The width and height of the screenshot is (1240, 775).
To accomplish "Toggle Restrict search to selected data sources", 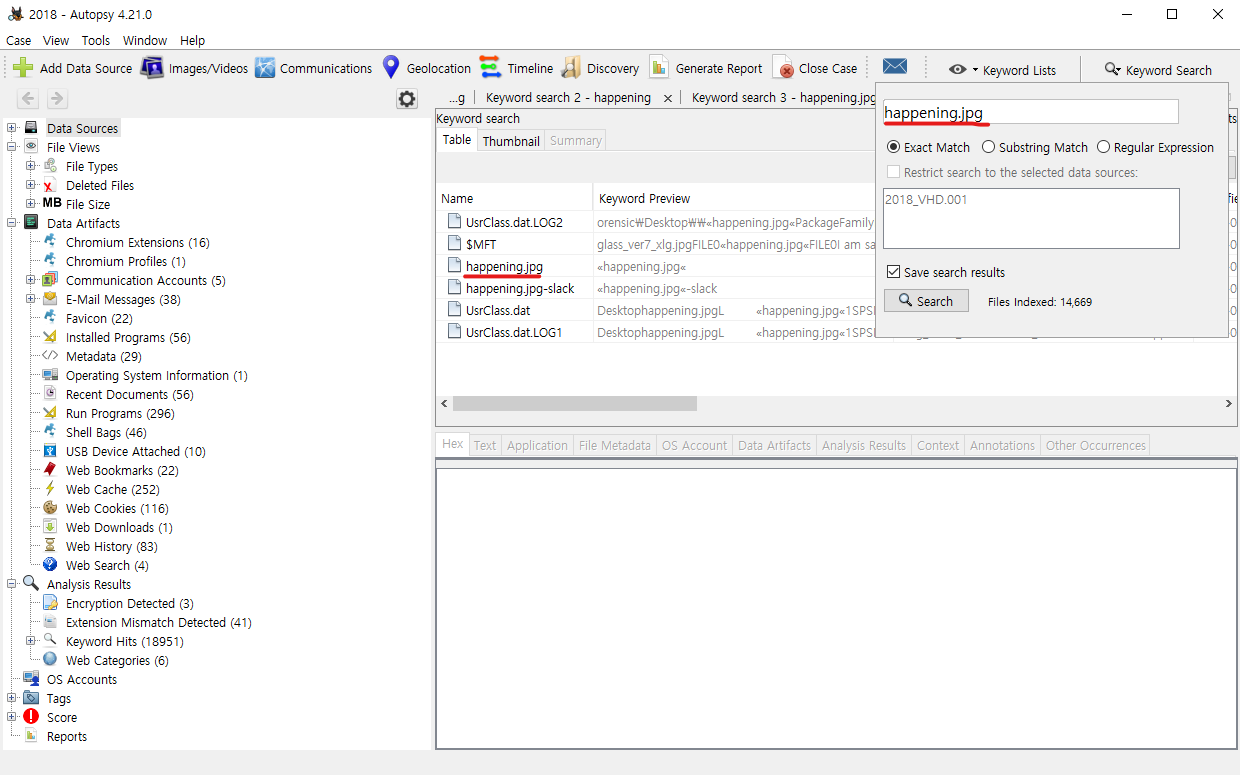I will (894, 172).
